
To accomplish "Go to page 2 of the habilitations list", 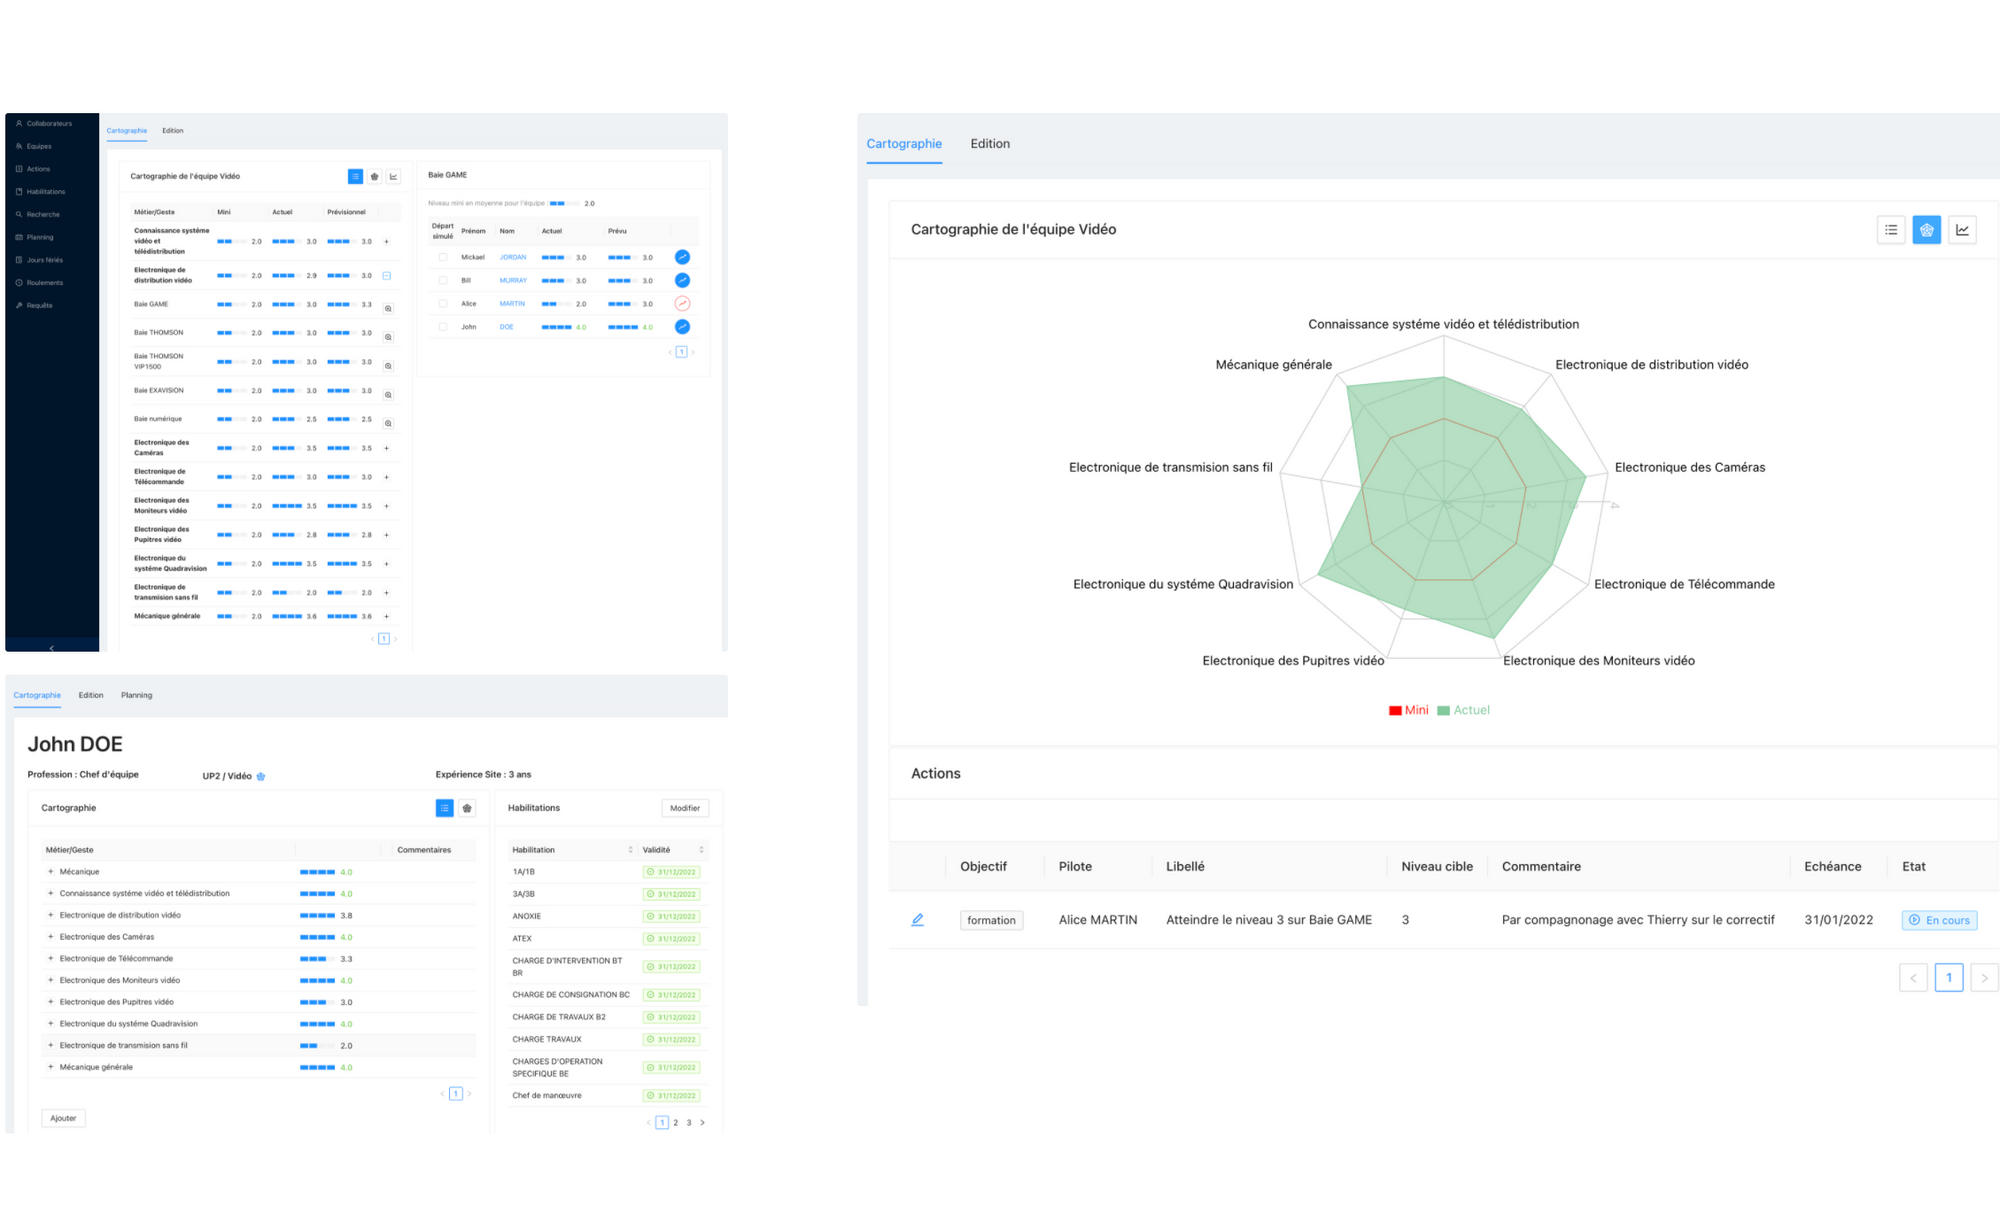I will pyautogui.click(x=675, y=1122).
